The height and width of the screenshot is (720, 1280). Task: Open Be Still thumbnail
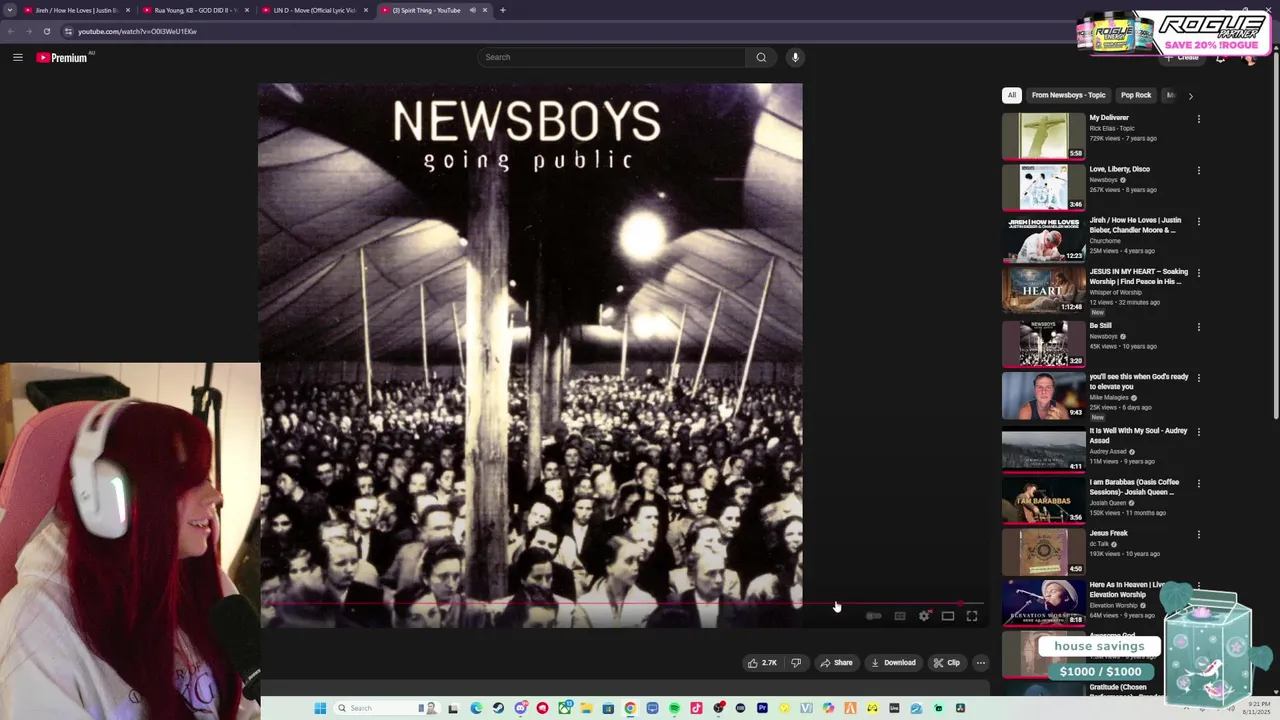click(1043, 343)
